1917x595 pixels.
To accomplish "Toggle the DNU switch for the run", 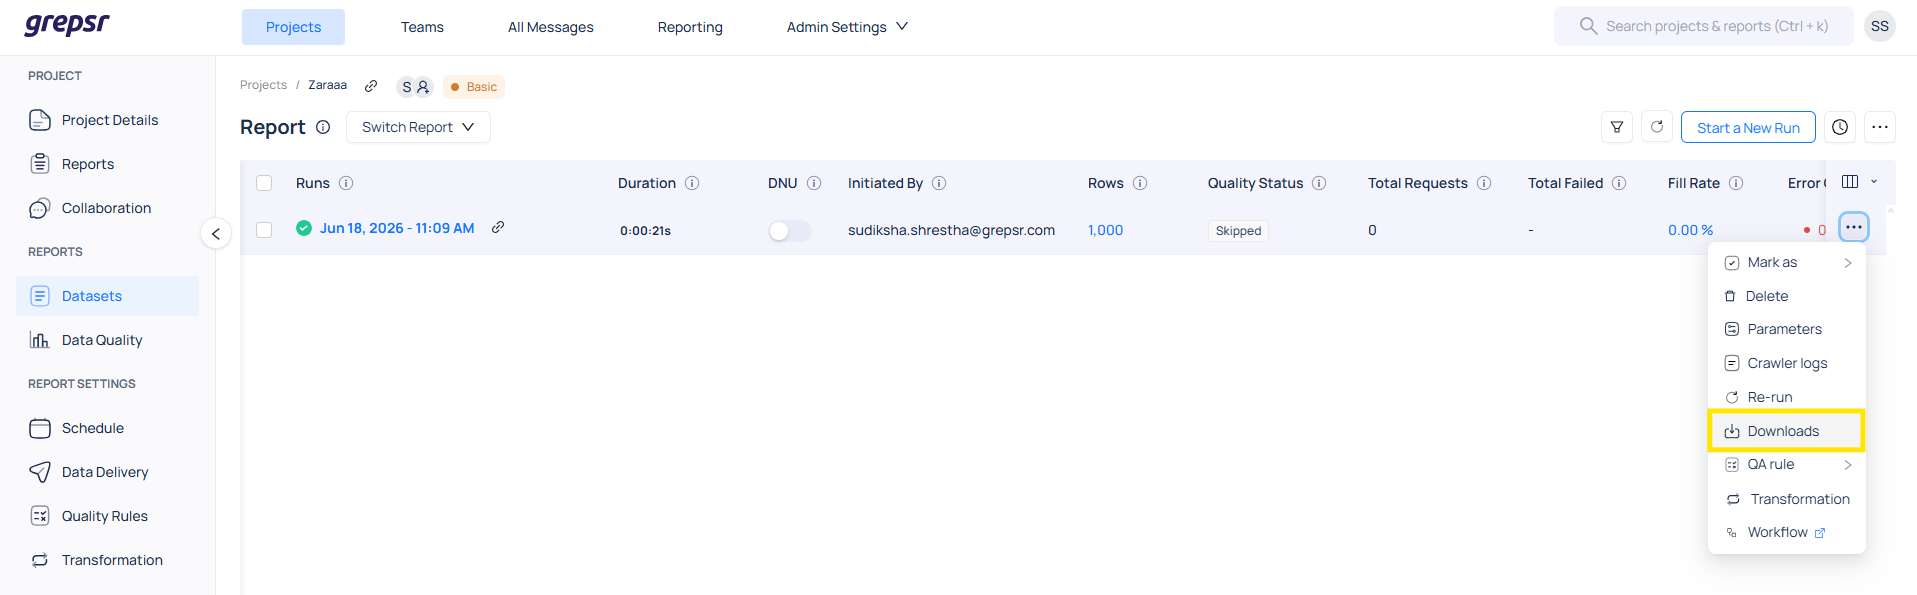I will point(789,231).
